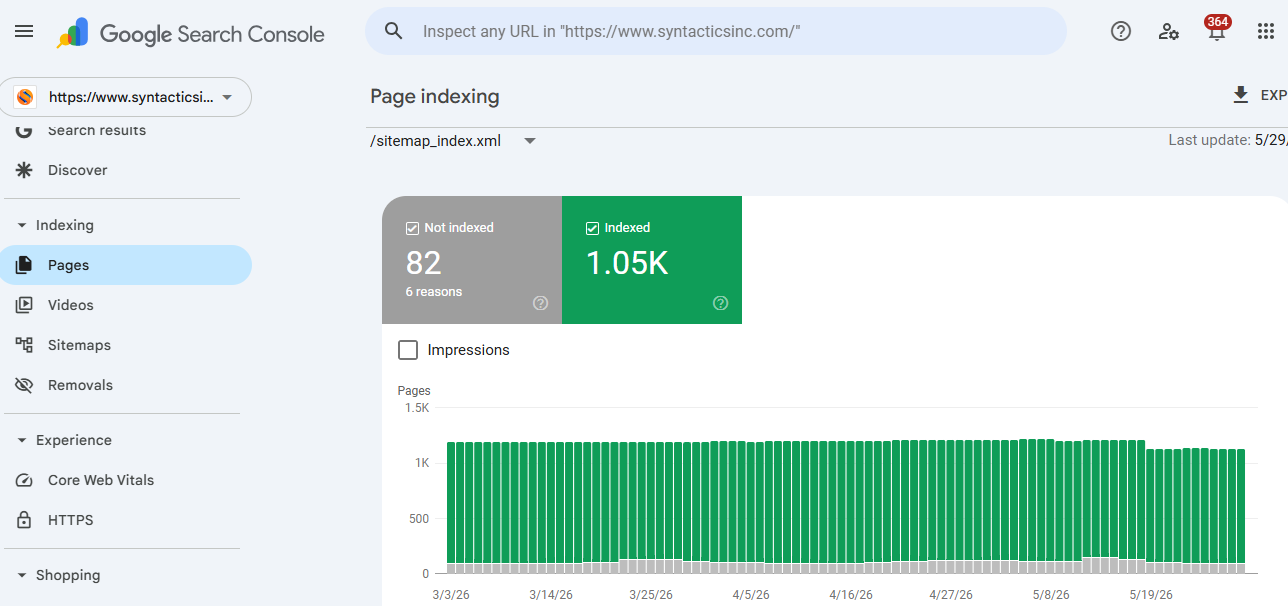Click help icon on Indexed card
Screen dimensions: 1288x606
pyautogui.click(x=721, y=303)
